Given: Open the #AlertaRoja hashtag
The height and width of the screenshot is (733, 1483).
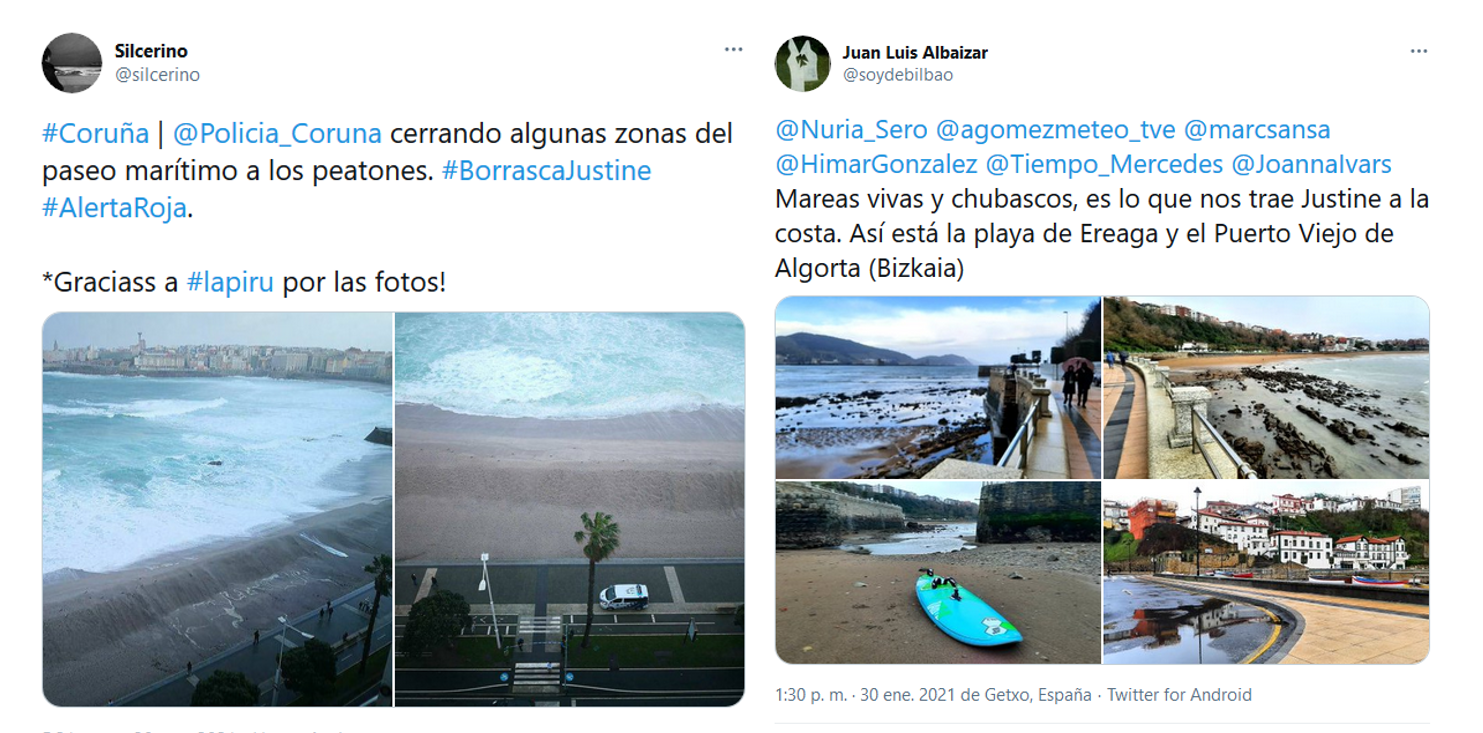Looking at the screenshot, I should (114, 208).
